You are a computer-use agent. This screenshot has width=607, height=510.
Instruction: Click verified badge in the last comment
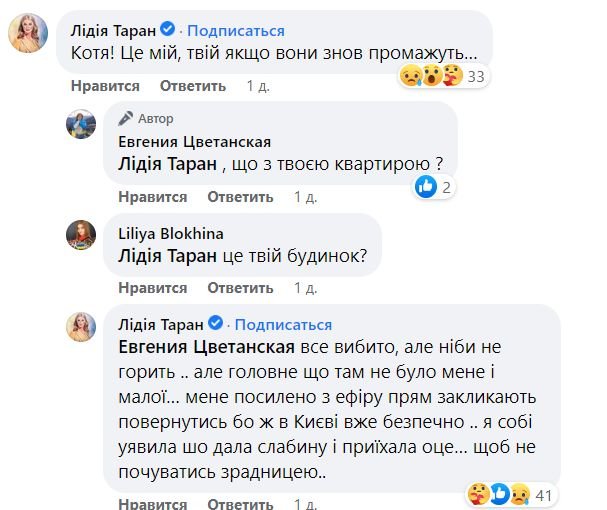[x=214, y=325]
